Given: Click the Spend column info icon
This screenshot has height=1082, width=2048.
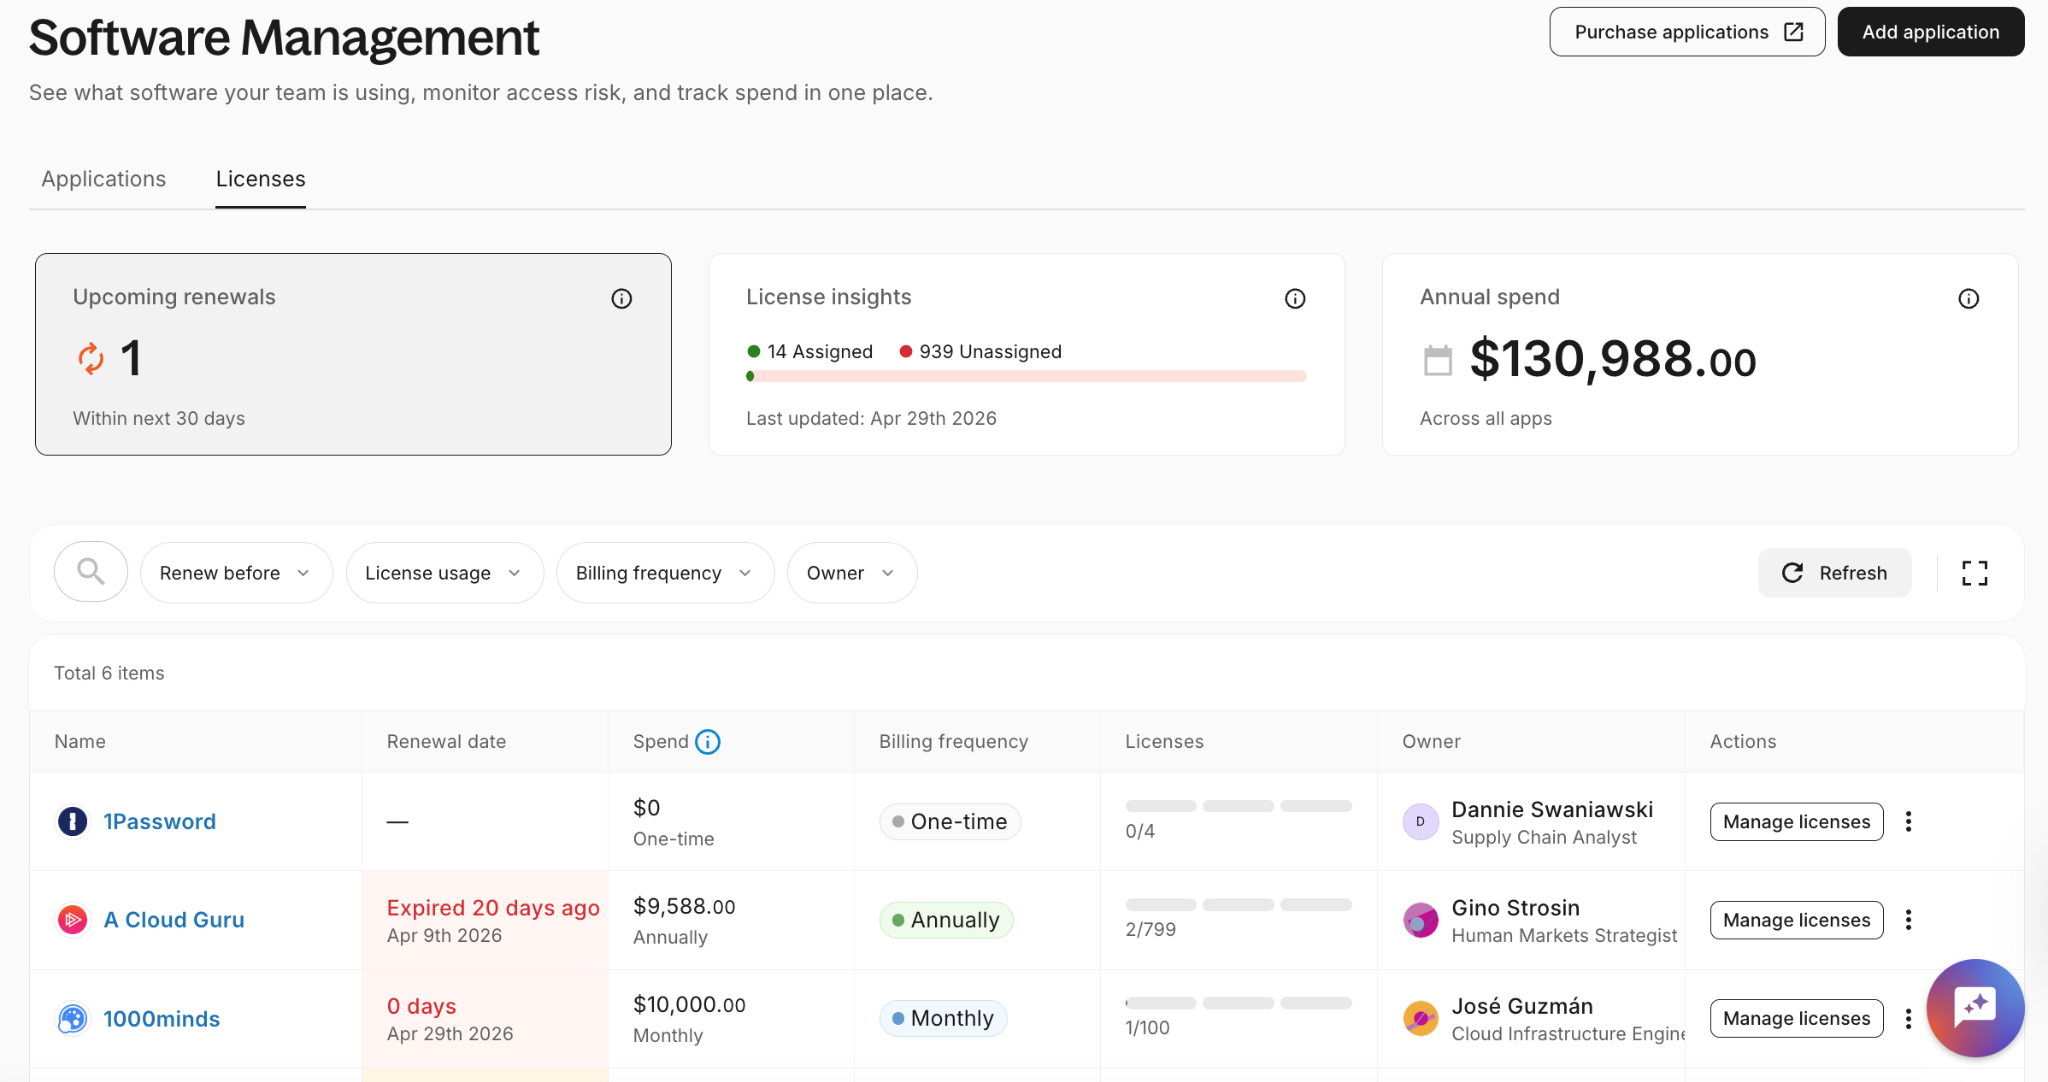Looking at the screenshot, I should pos(708,742).
